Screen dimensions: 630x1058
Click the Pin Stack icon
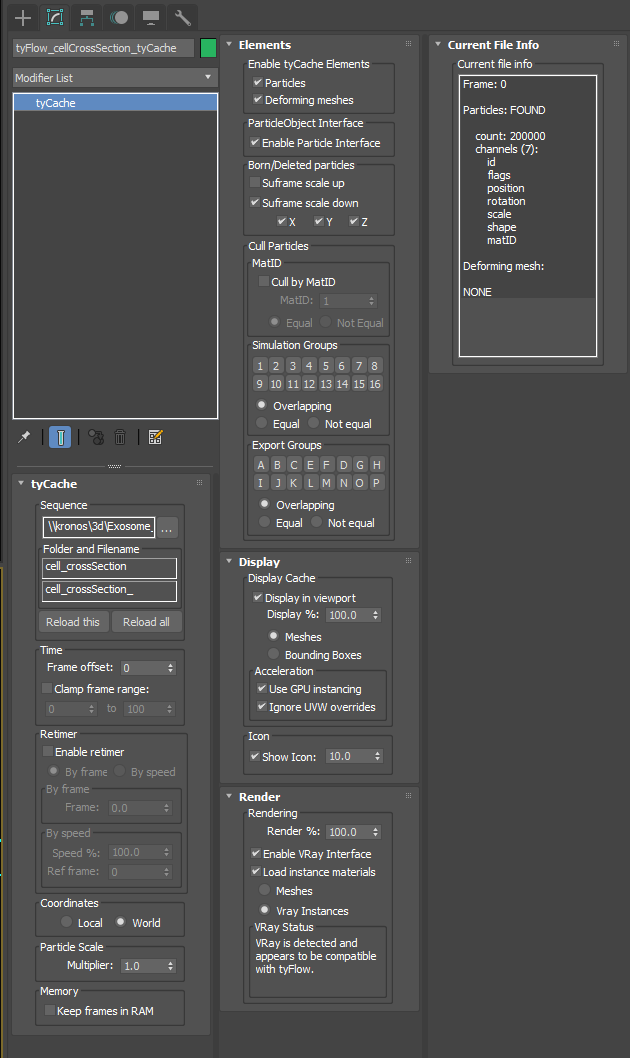(x=24, y=437)
